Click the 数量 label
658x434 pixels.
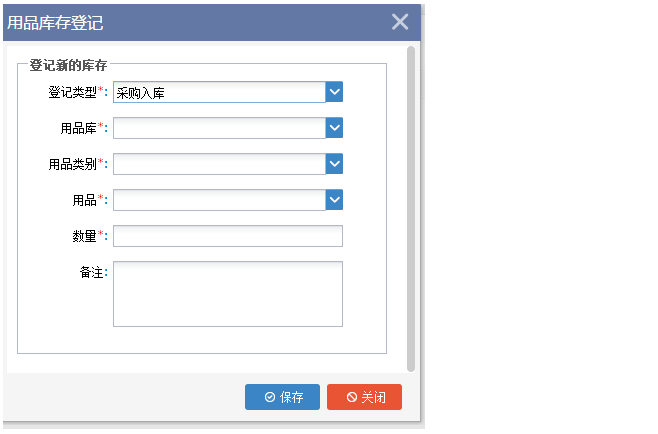[x=90, y=236]
